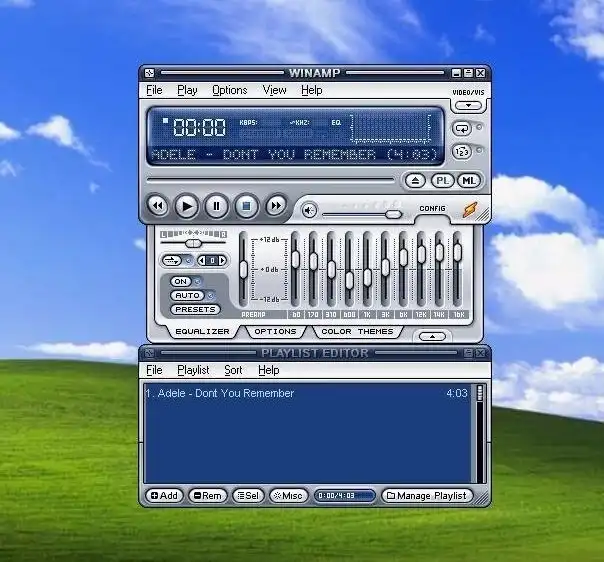604x562 pixels.
Task: Toggle the equalizer AUTO button
Action: click(x=187, y=295)
